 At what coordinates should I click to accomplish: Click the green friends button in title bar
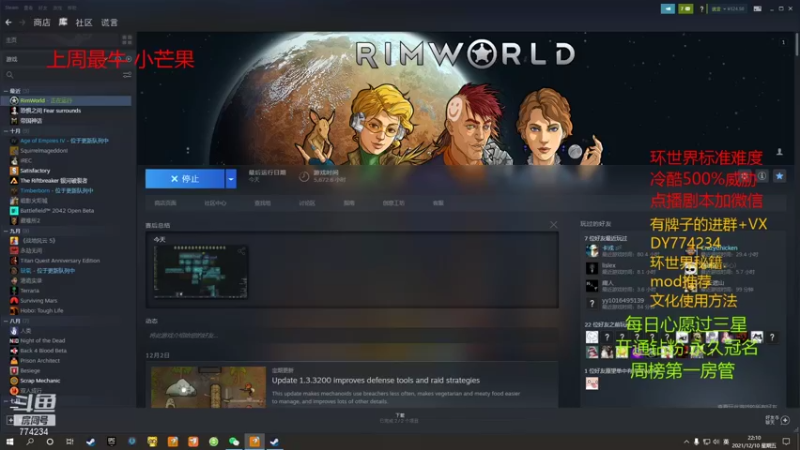(x=685, y=9)
